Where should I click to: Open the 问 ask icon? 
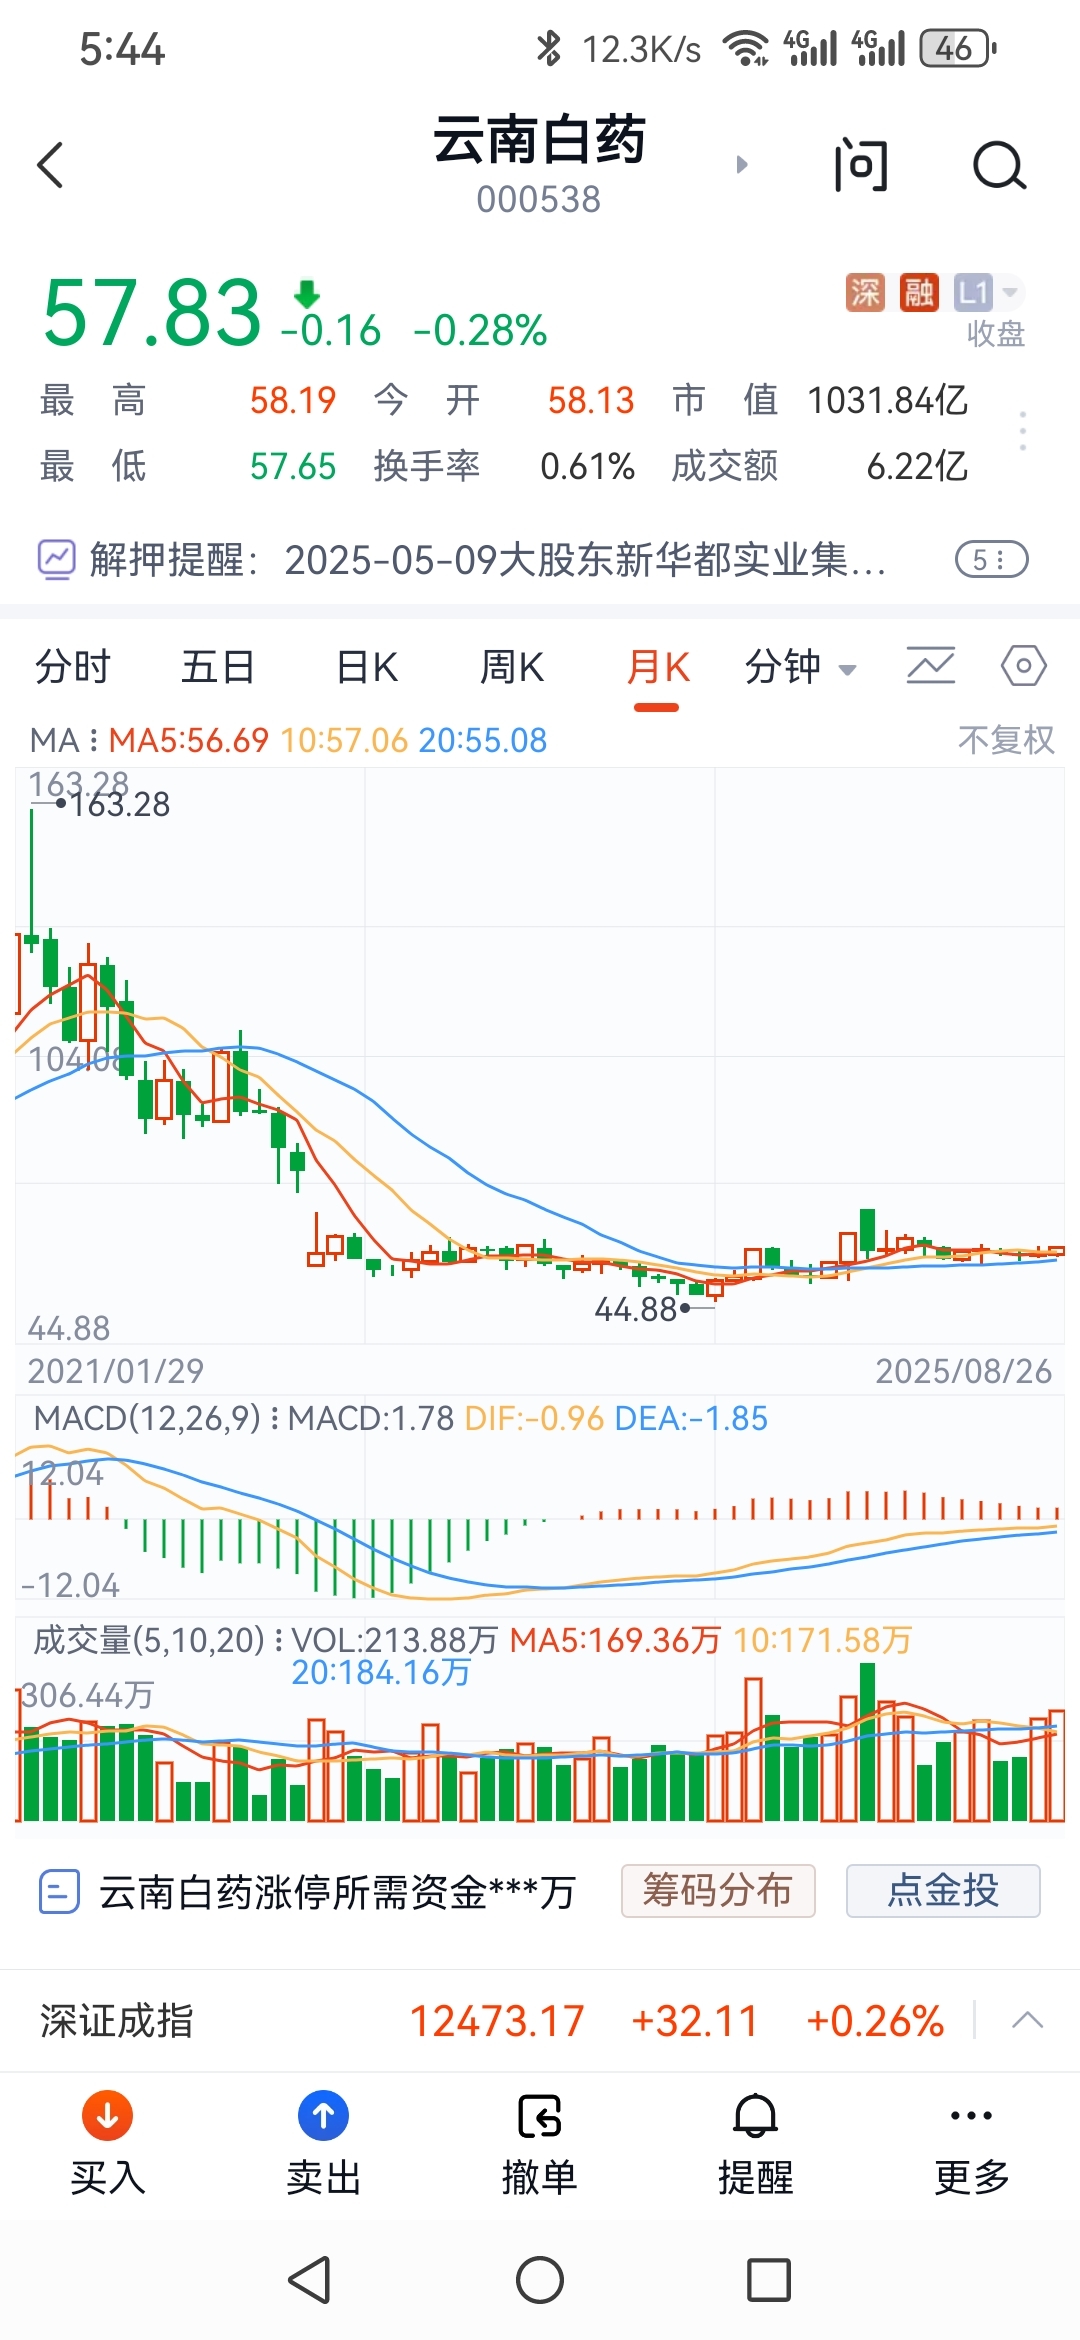coord(861,165)
